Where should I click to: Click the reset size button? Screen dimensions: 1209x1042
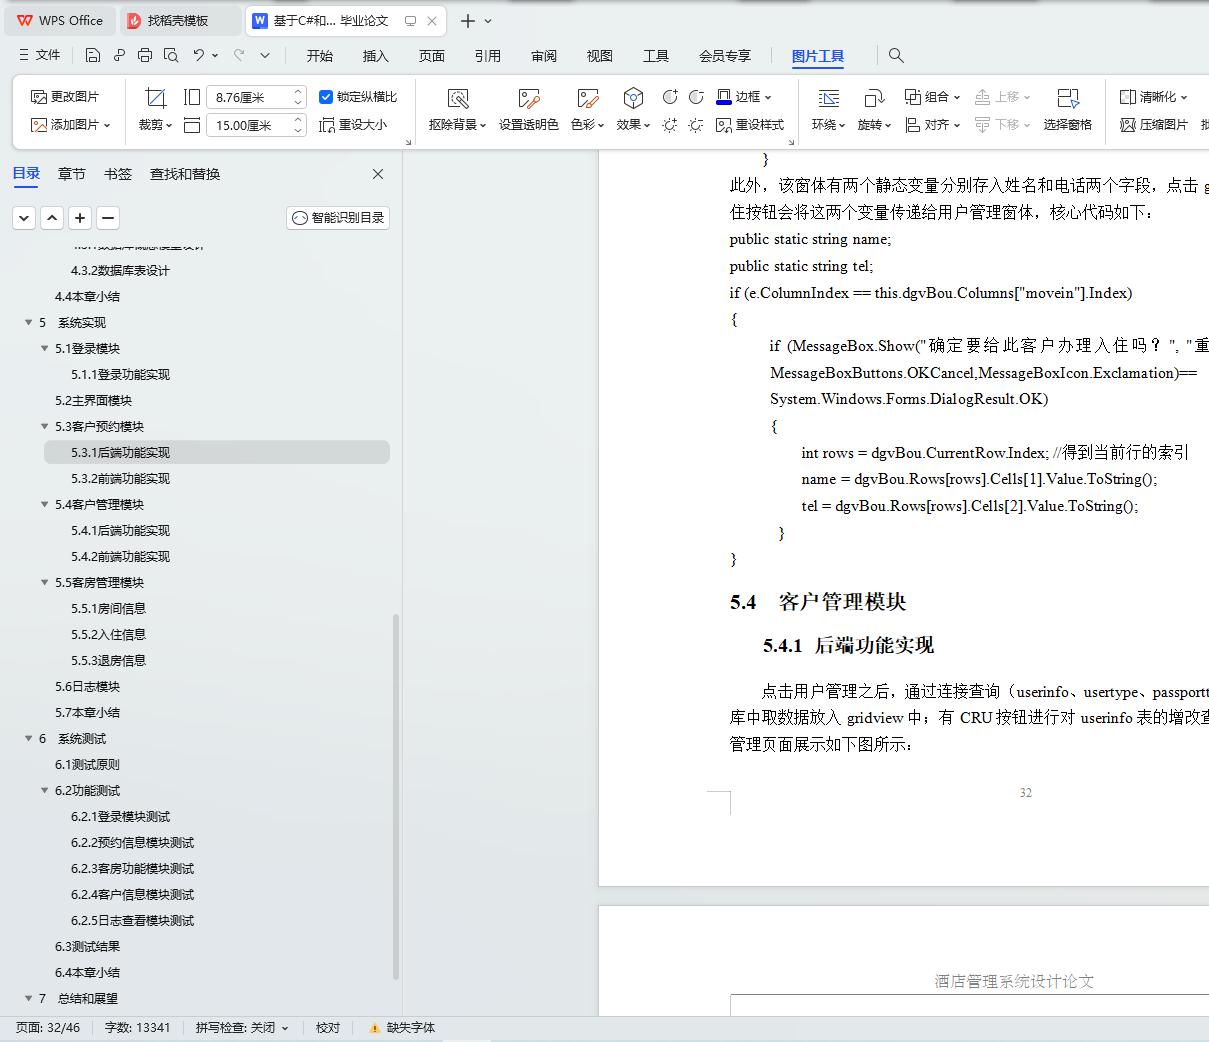[x=353, y=125]
